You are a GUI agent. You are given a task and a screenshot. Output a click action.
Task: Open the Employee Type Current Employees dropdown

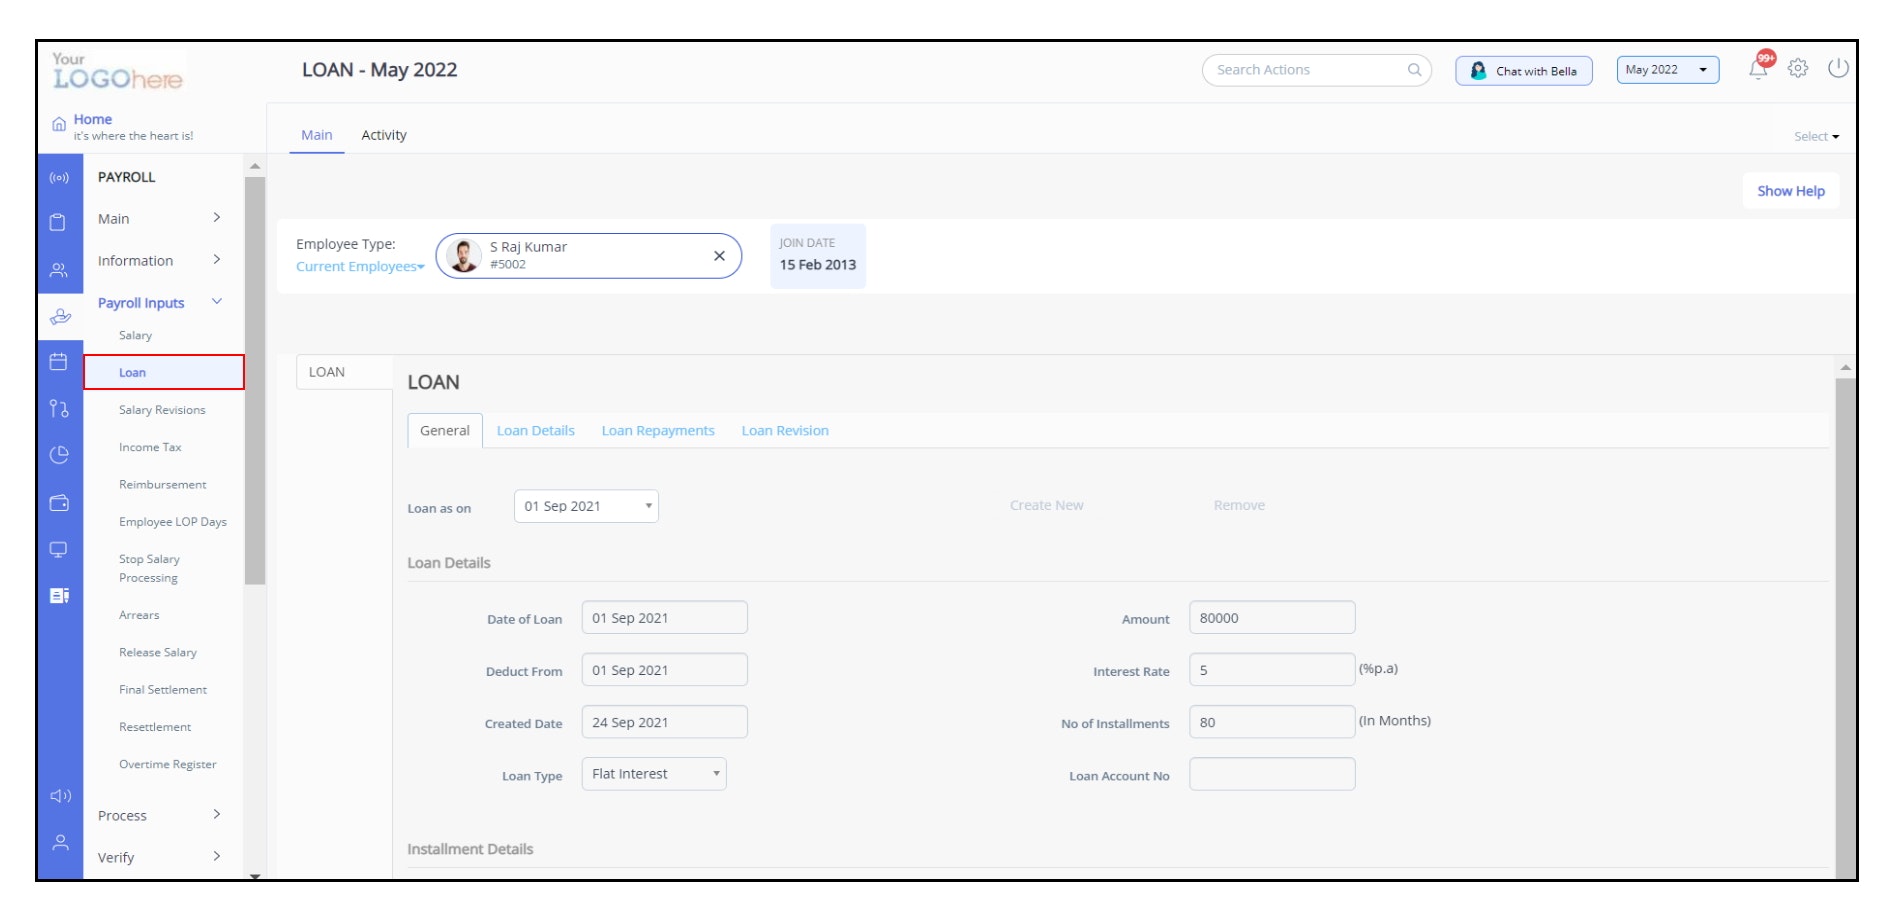point(359,267)
